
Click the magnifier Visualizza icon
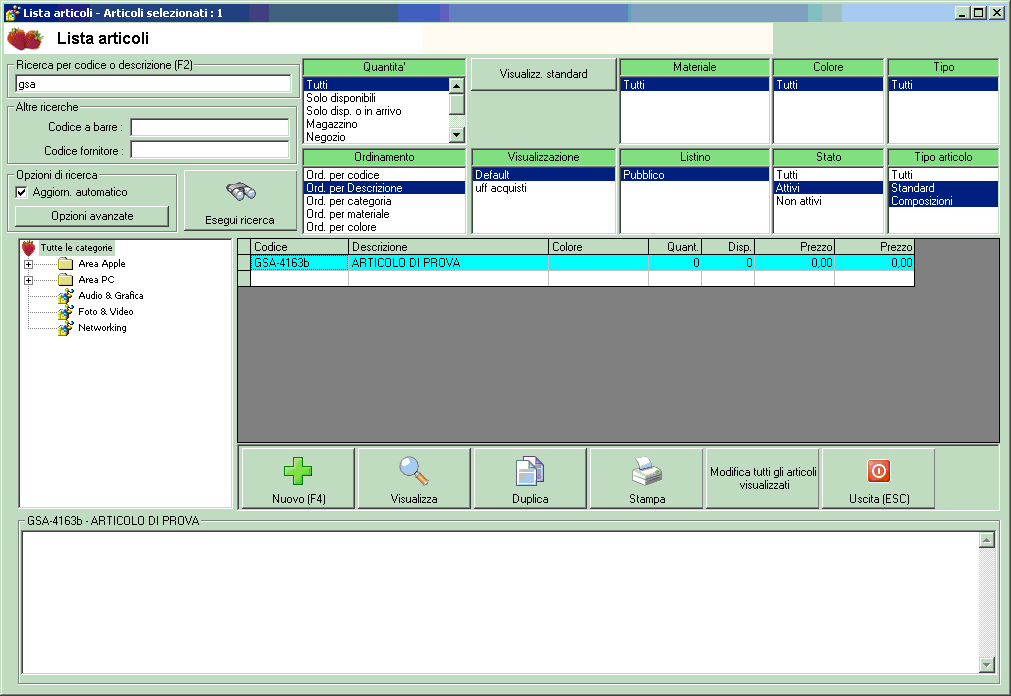(413, 472)
